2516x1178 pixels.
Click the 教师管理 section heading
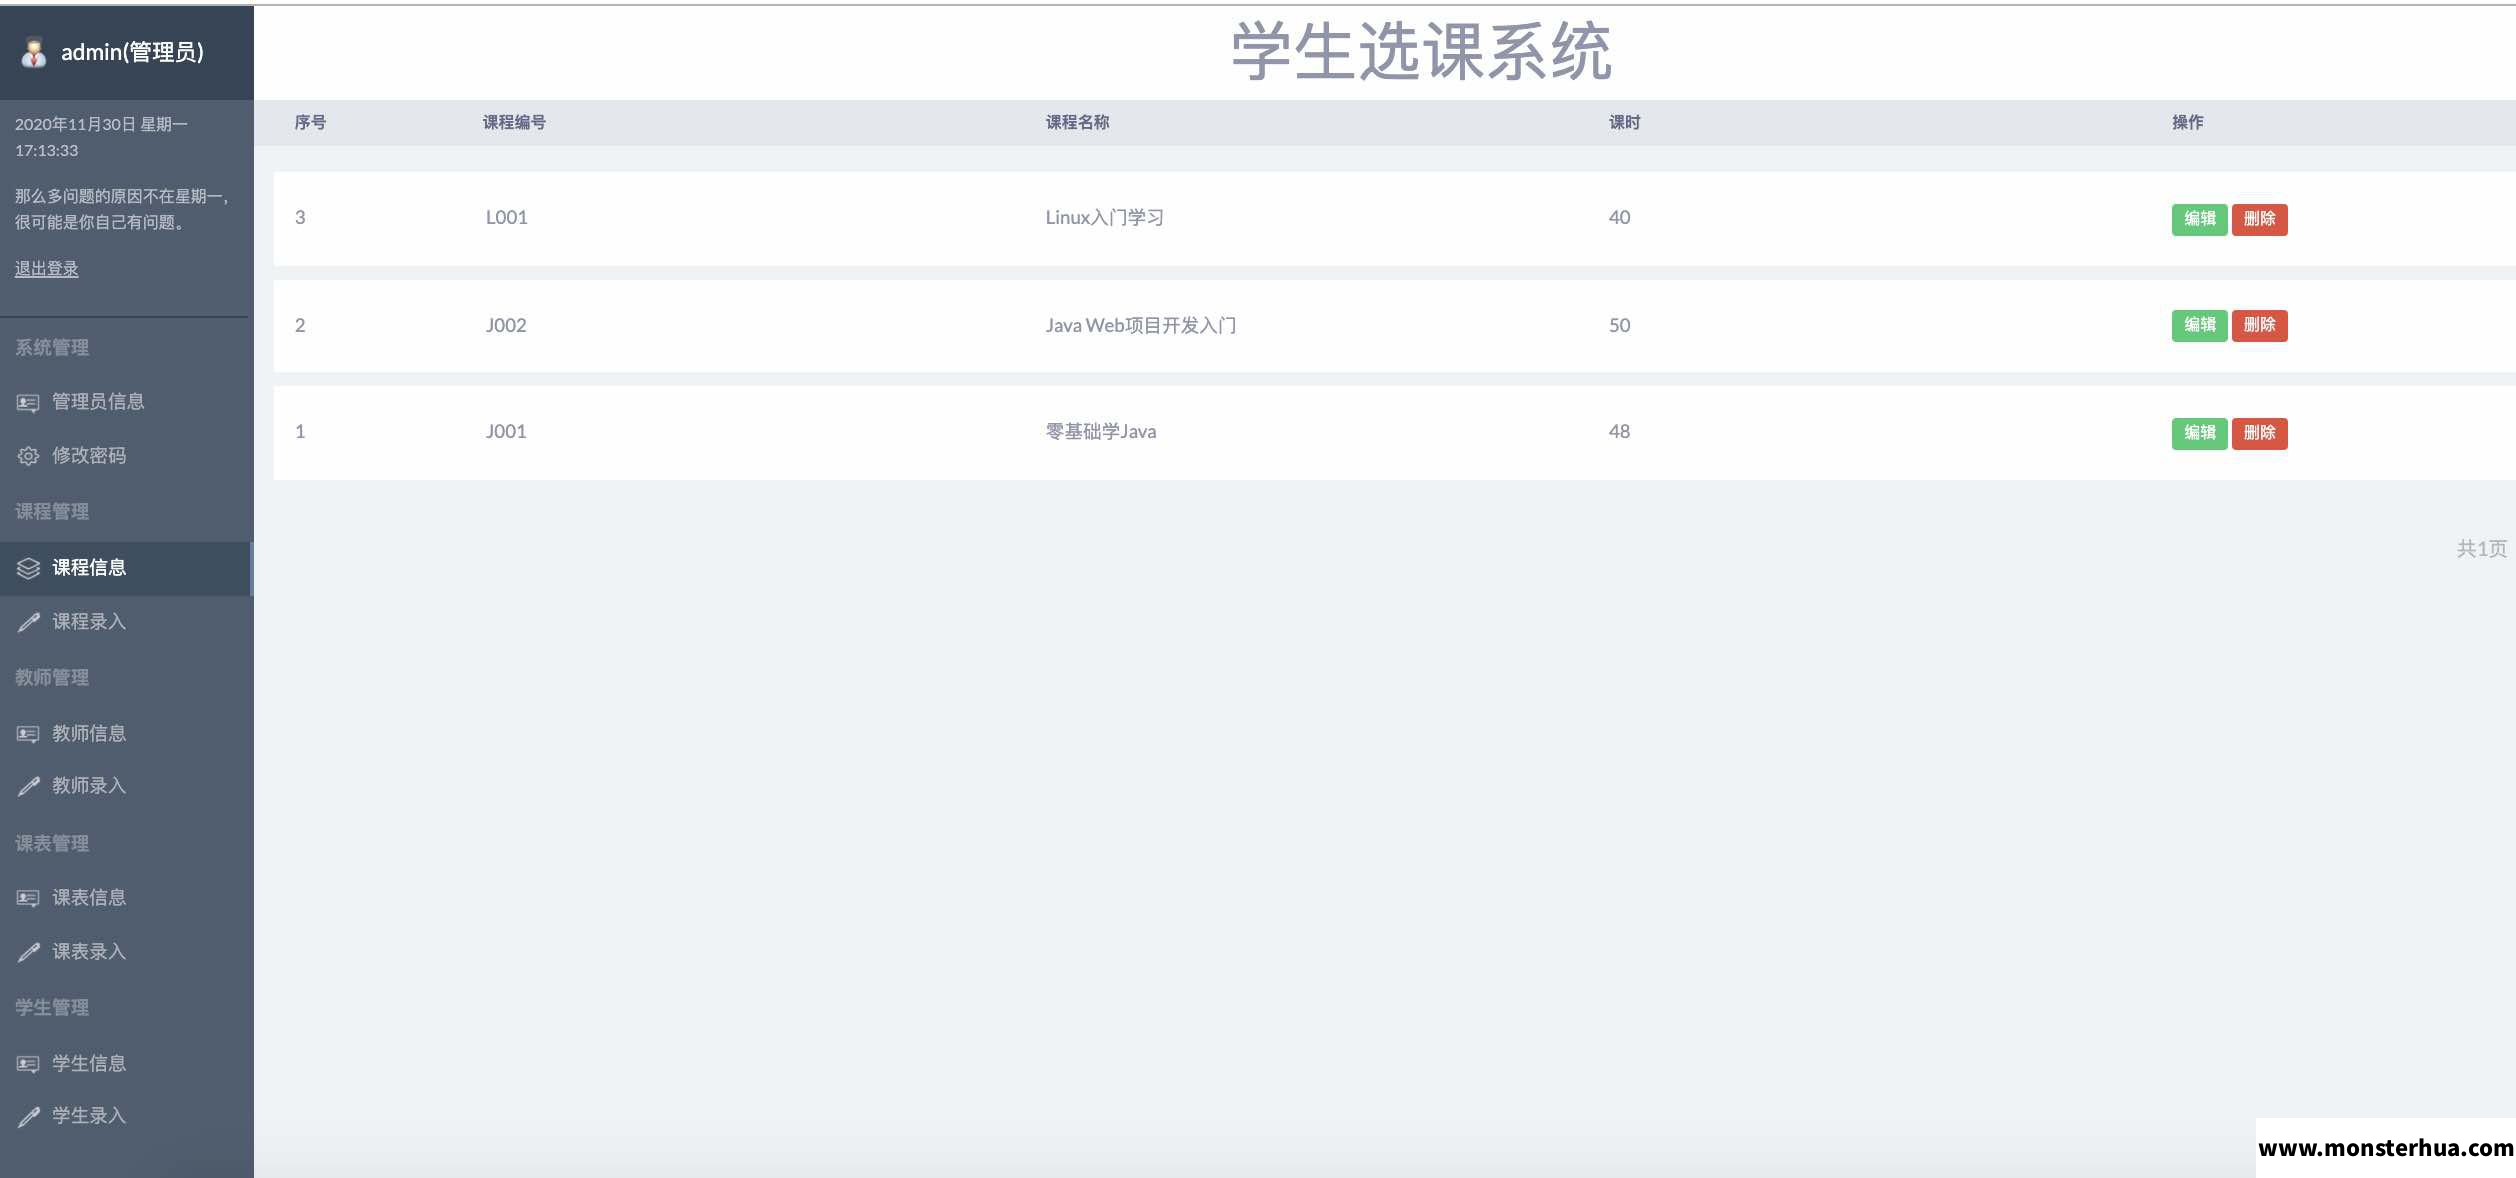pyautogui.click(x=52, y=677)
